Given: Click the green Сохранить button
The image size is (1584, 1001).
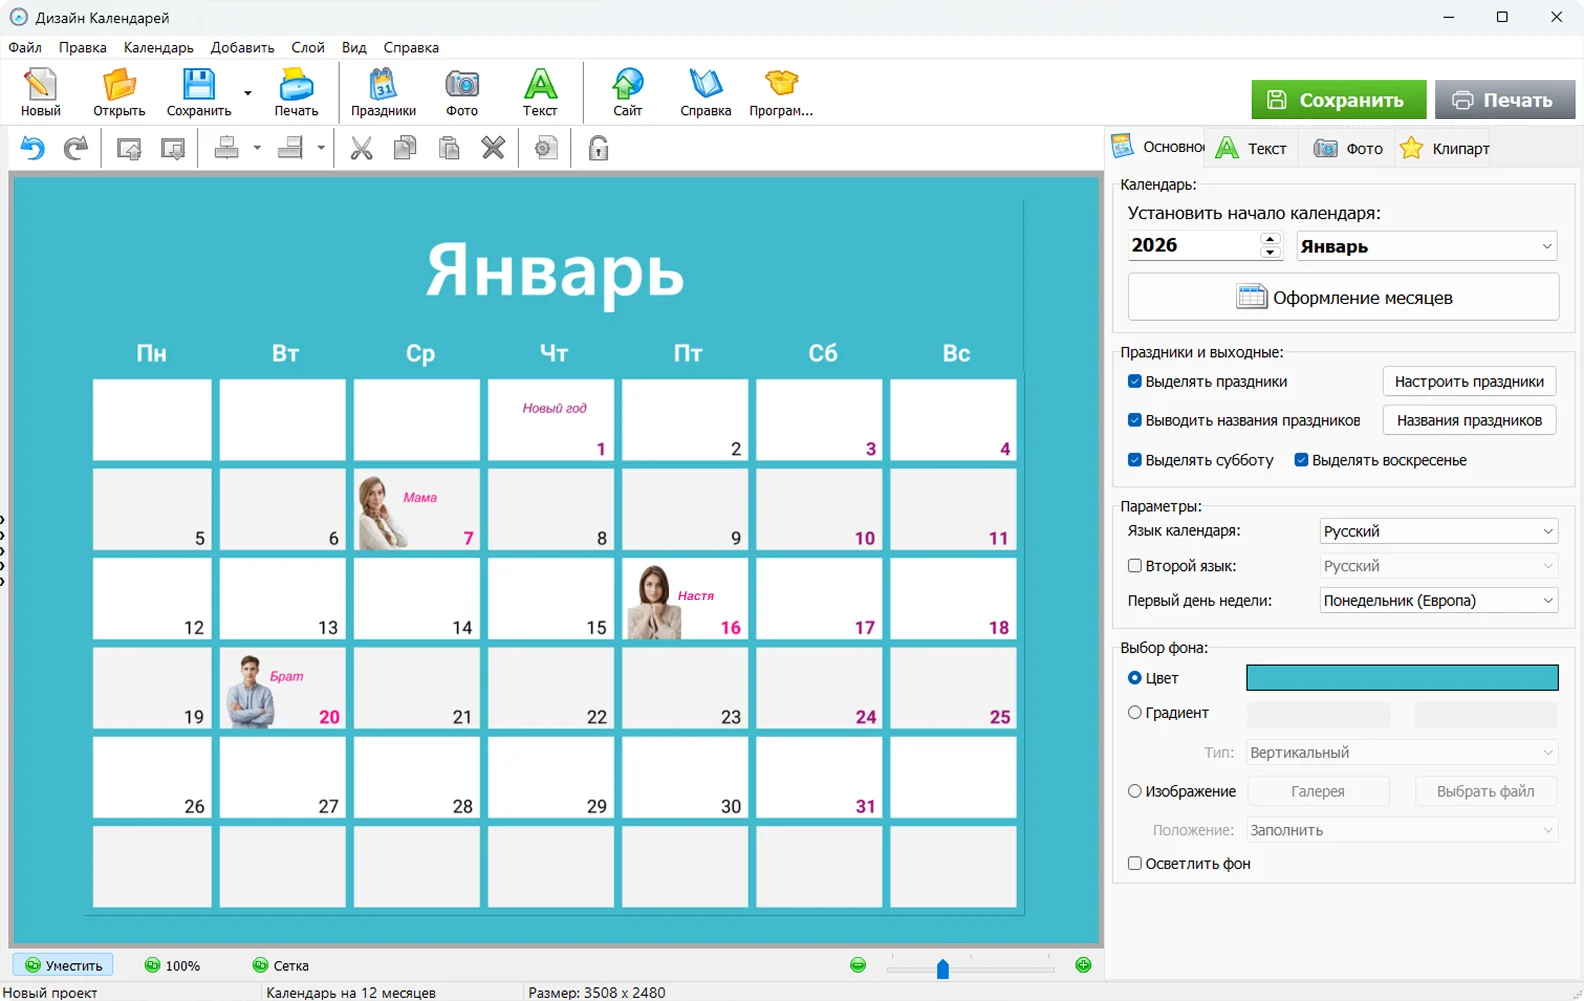Looking at the screenshot, I should point(1338,100).
